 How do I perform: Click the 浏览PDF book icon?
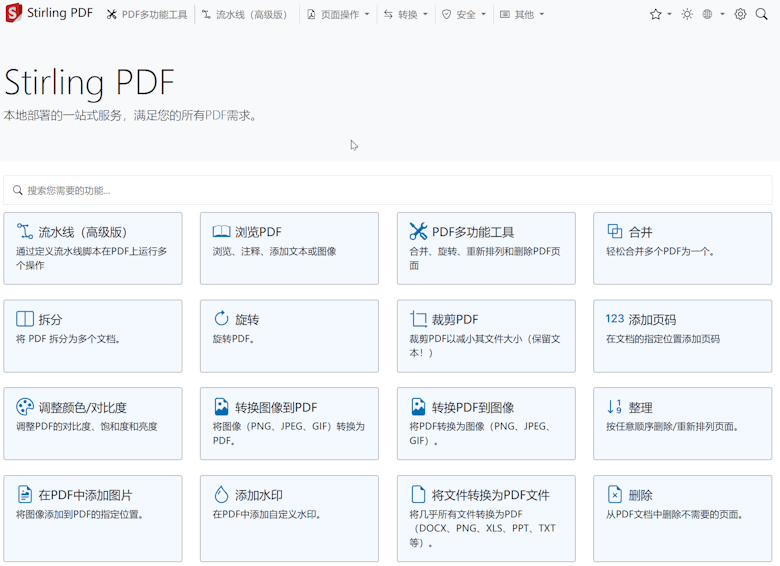pos(221,231)
